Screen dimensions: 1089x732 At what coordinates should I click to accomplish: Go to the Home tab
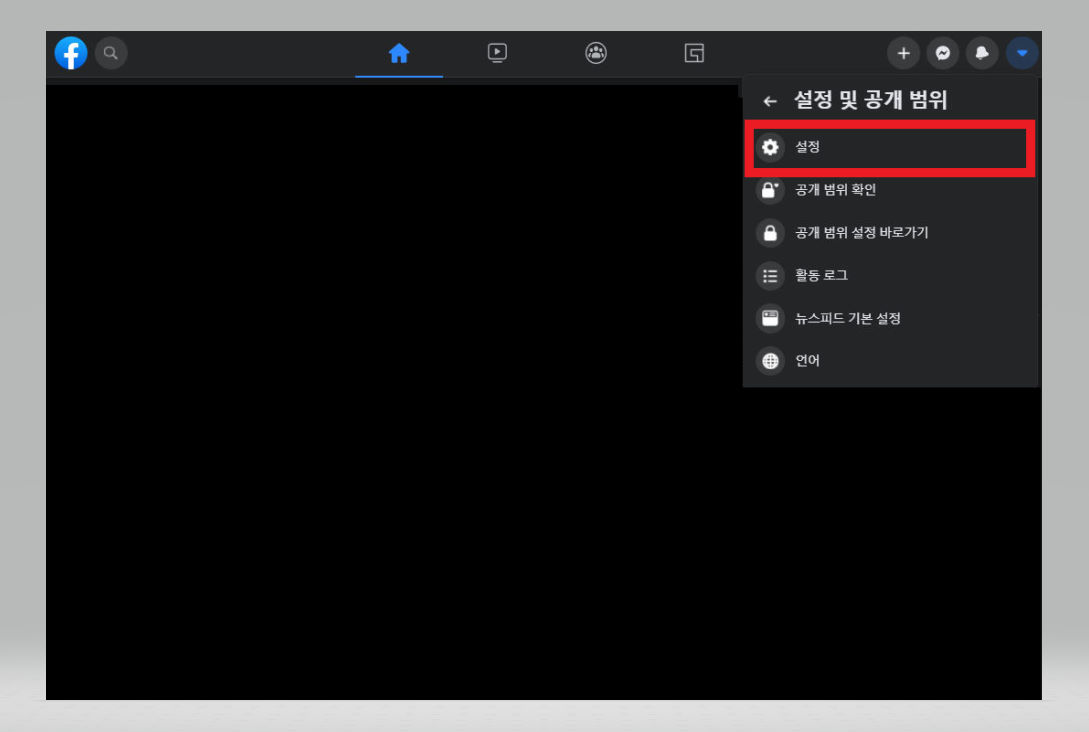(399, 53)
